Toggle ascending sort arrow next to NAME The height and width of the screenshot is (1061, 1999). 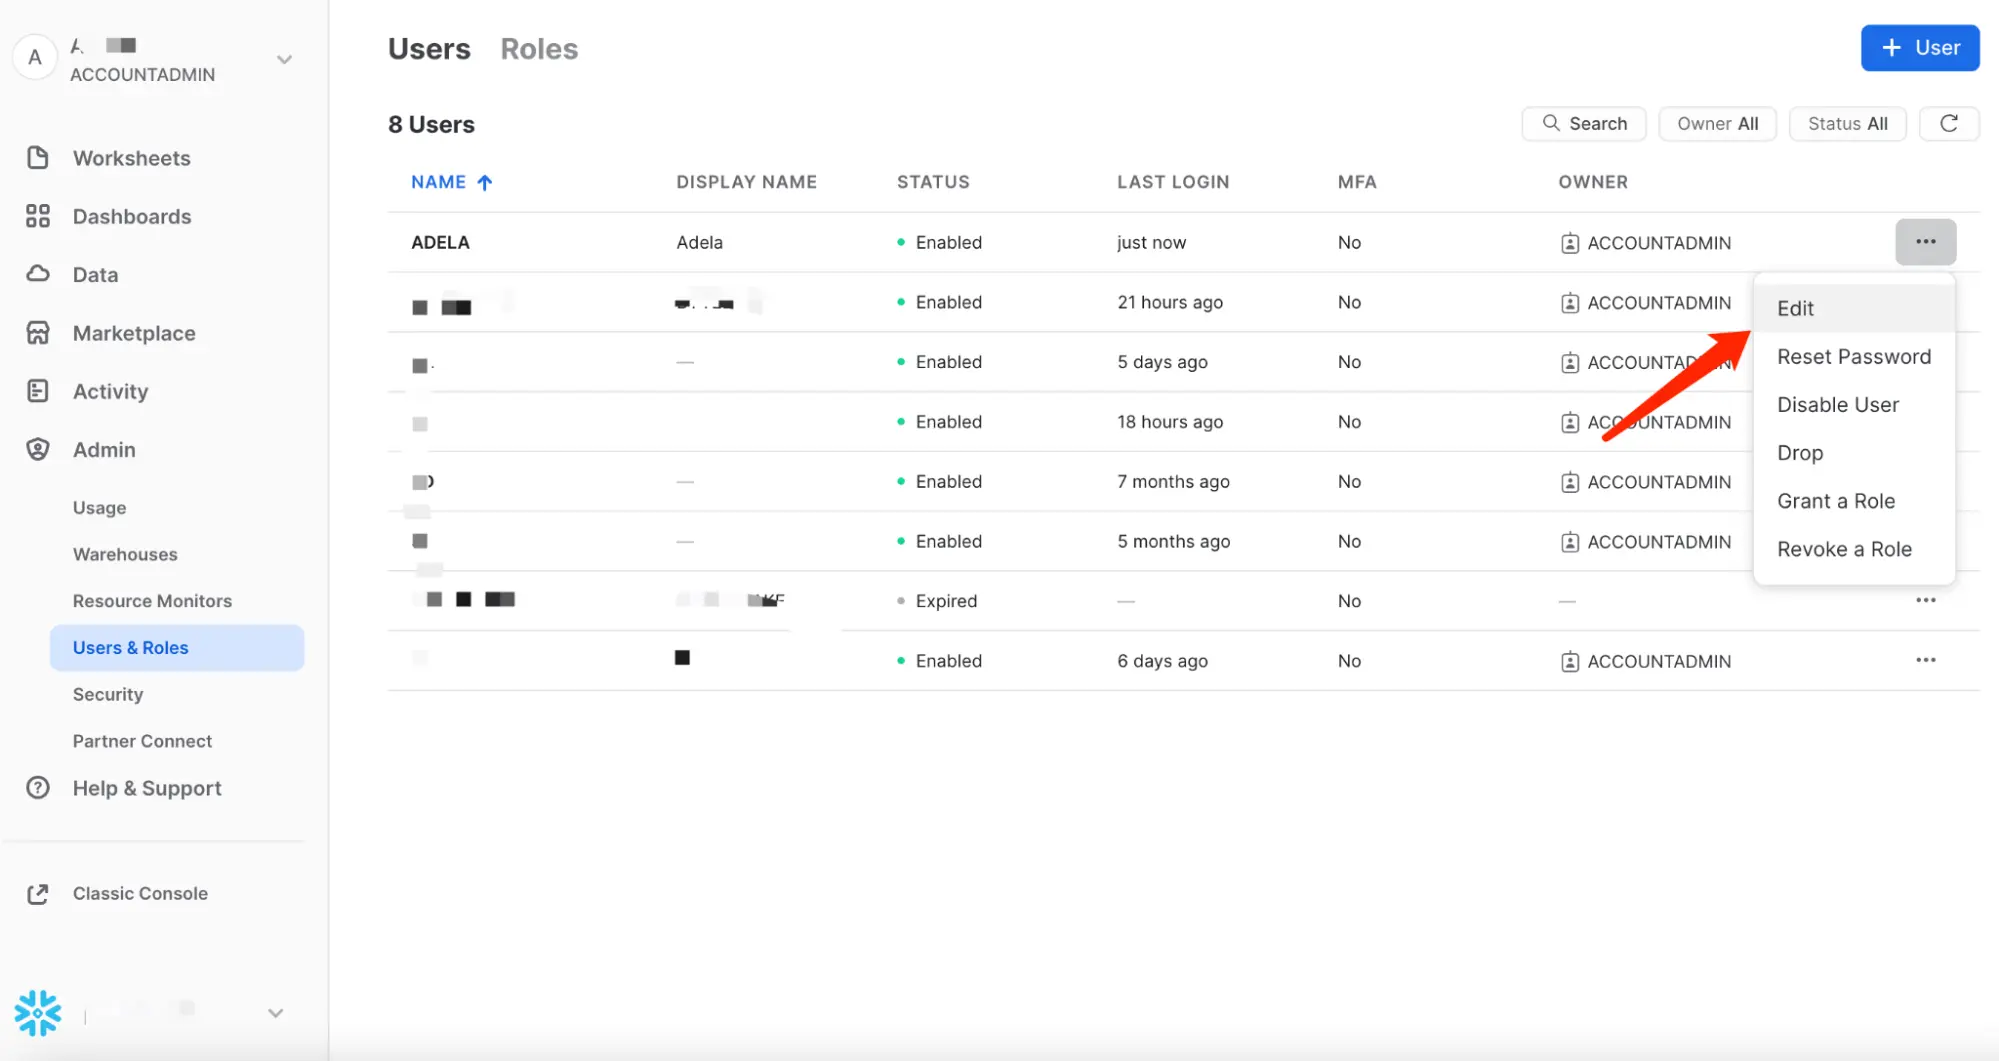pyautogui.click(x=485, y=182)
